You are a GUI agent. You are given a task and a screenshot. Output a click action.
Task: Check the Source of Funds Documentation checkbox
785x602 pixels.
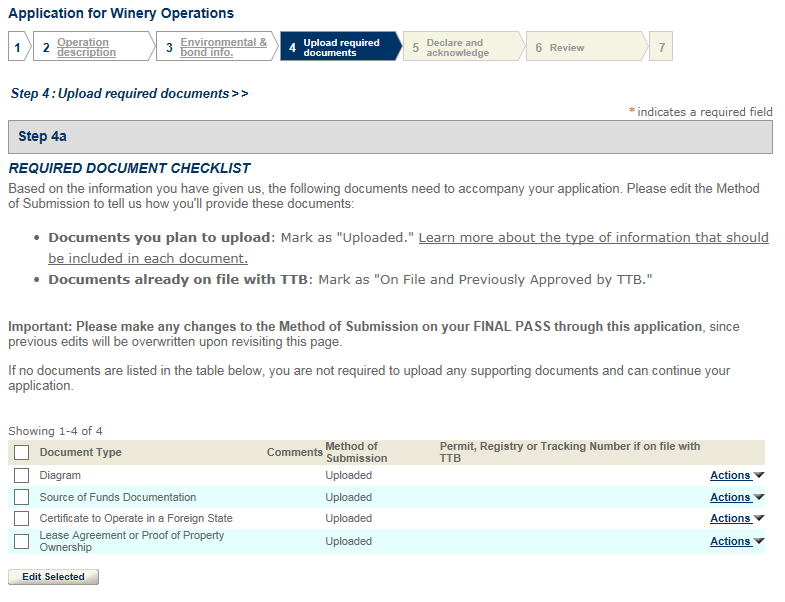click(x=22, y=498)
